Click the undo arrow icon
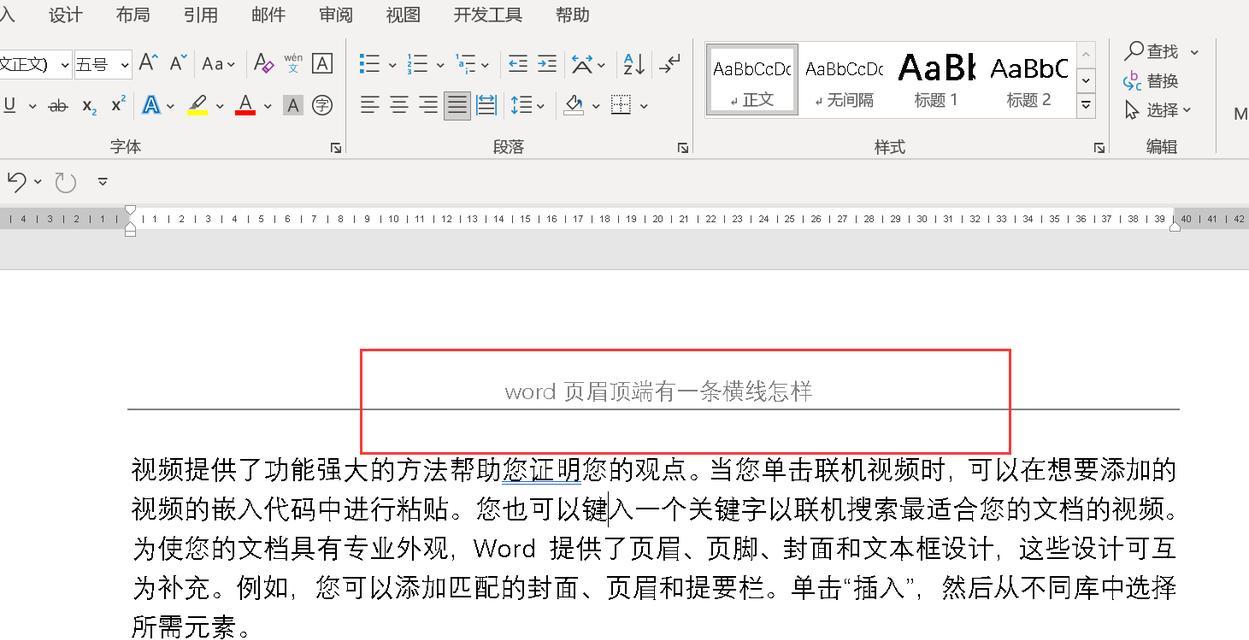The width and height of the screenshot is (1249, 640). pos(17,181)
